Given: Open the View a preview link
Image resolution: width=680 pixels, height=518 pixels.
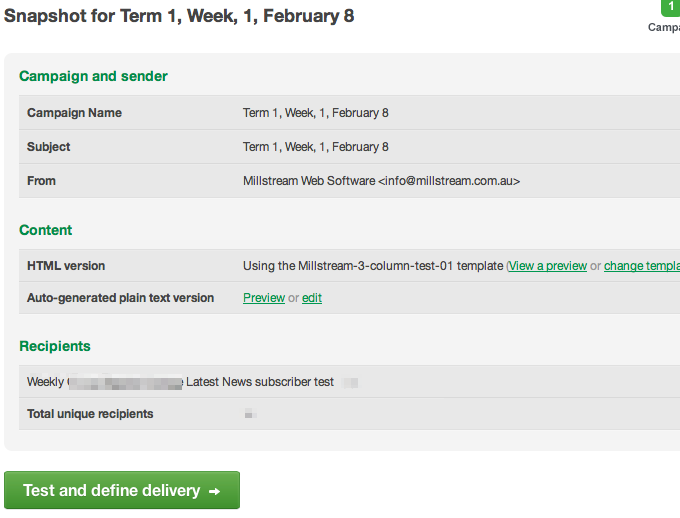Looking at the screenshot, I should click(x=548, y=266).
